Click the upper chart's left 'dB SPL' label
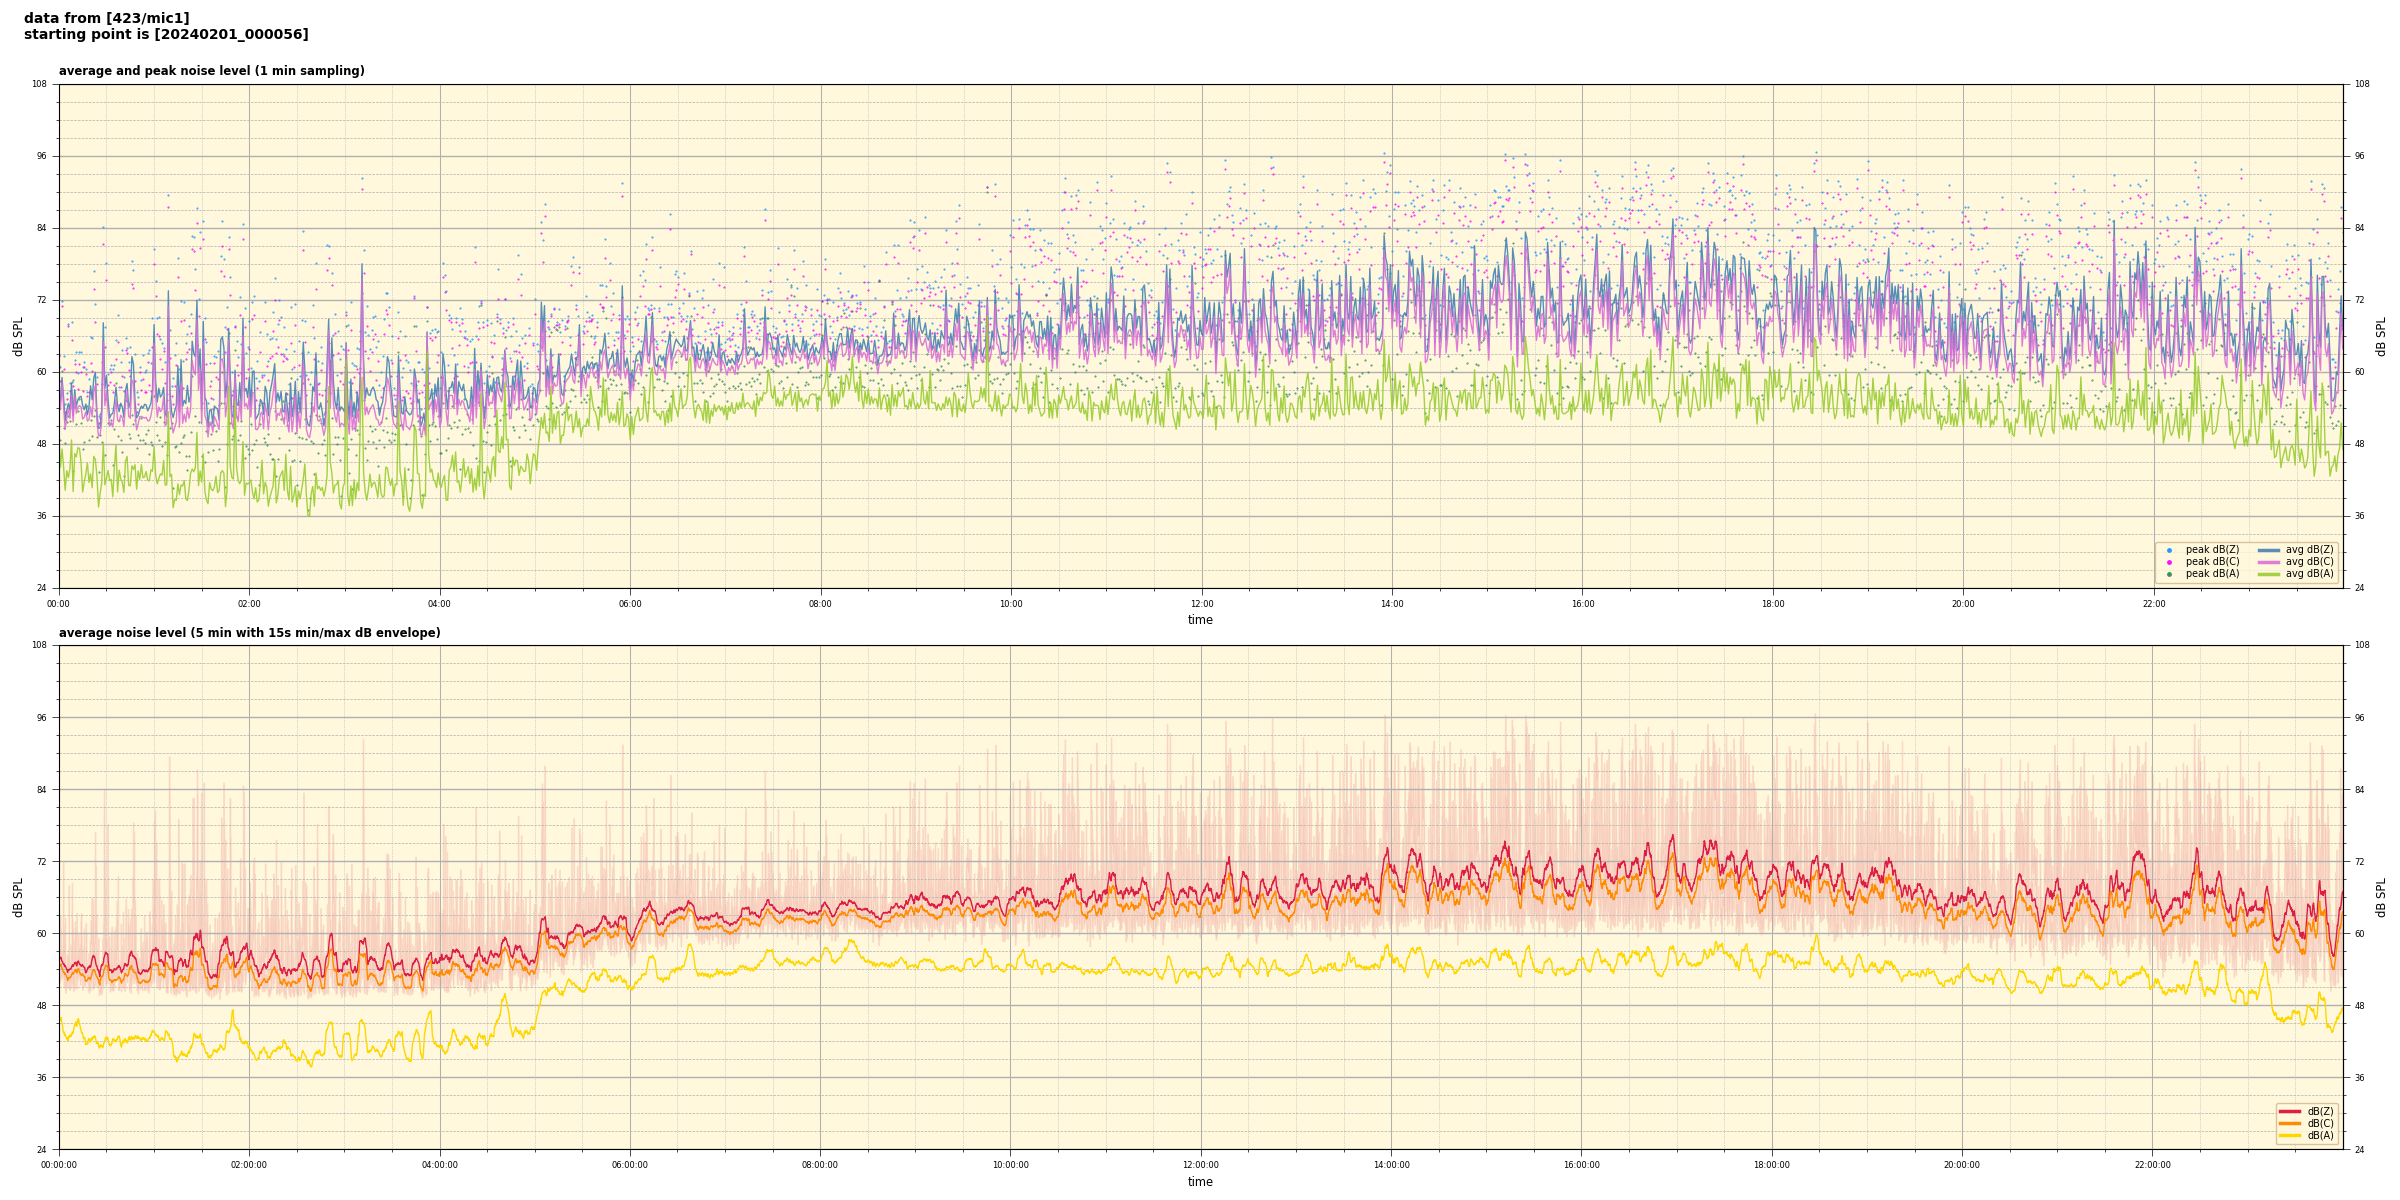Image resolution: width=2400 pixels, height=1200 pixels. [18, 336]
